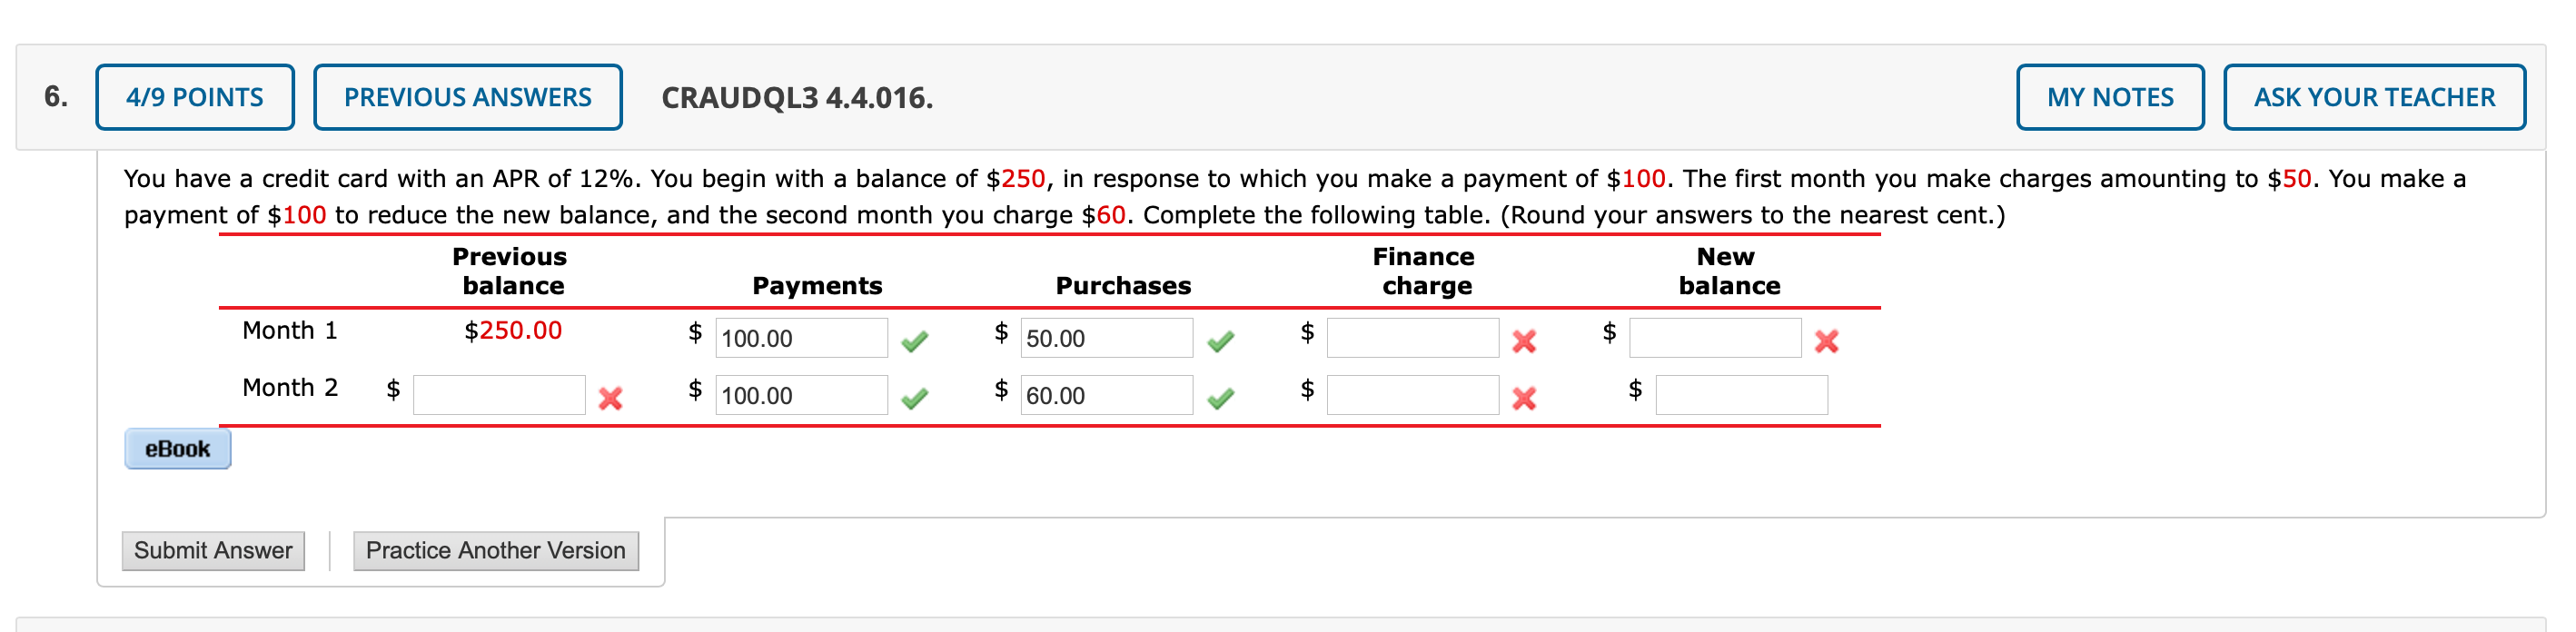The image size is (2576, 632).
Task: Click the red X beside Month 1 Finance charge
Action: click(1524, 342)
